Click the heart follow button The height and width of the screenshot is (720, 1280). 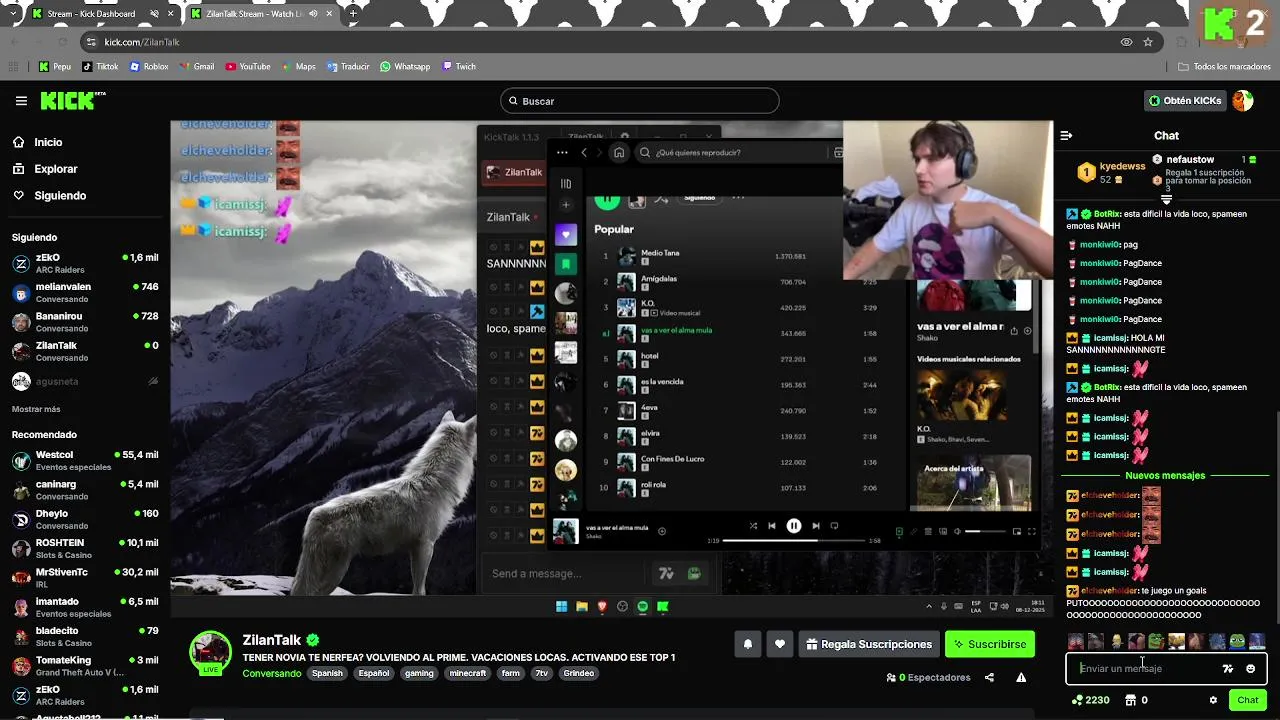[x=780, y=644]
